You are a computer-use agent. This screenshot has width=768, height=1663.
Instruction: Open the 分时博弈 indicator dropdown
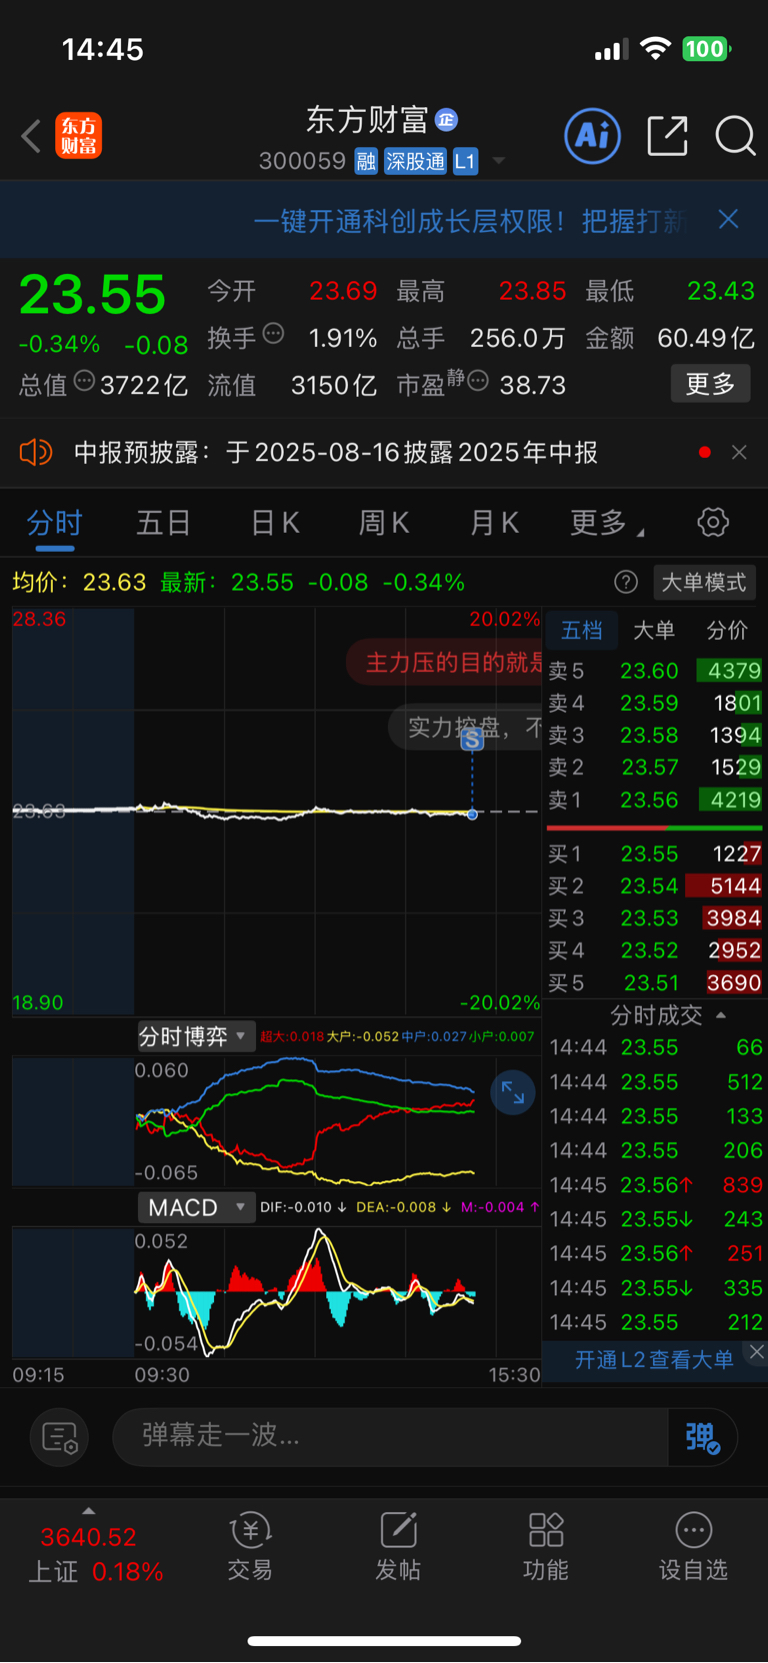click(x=196, y=1037)
